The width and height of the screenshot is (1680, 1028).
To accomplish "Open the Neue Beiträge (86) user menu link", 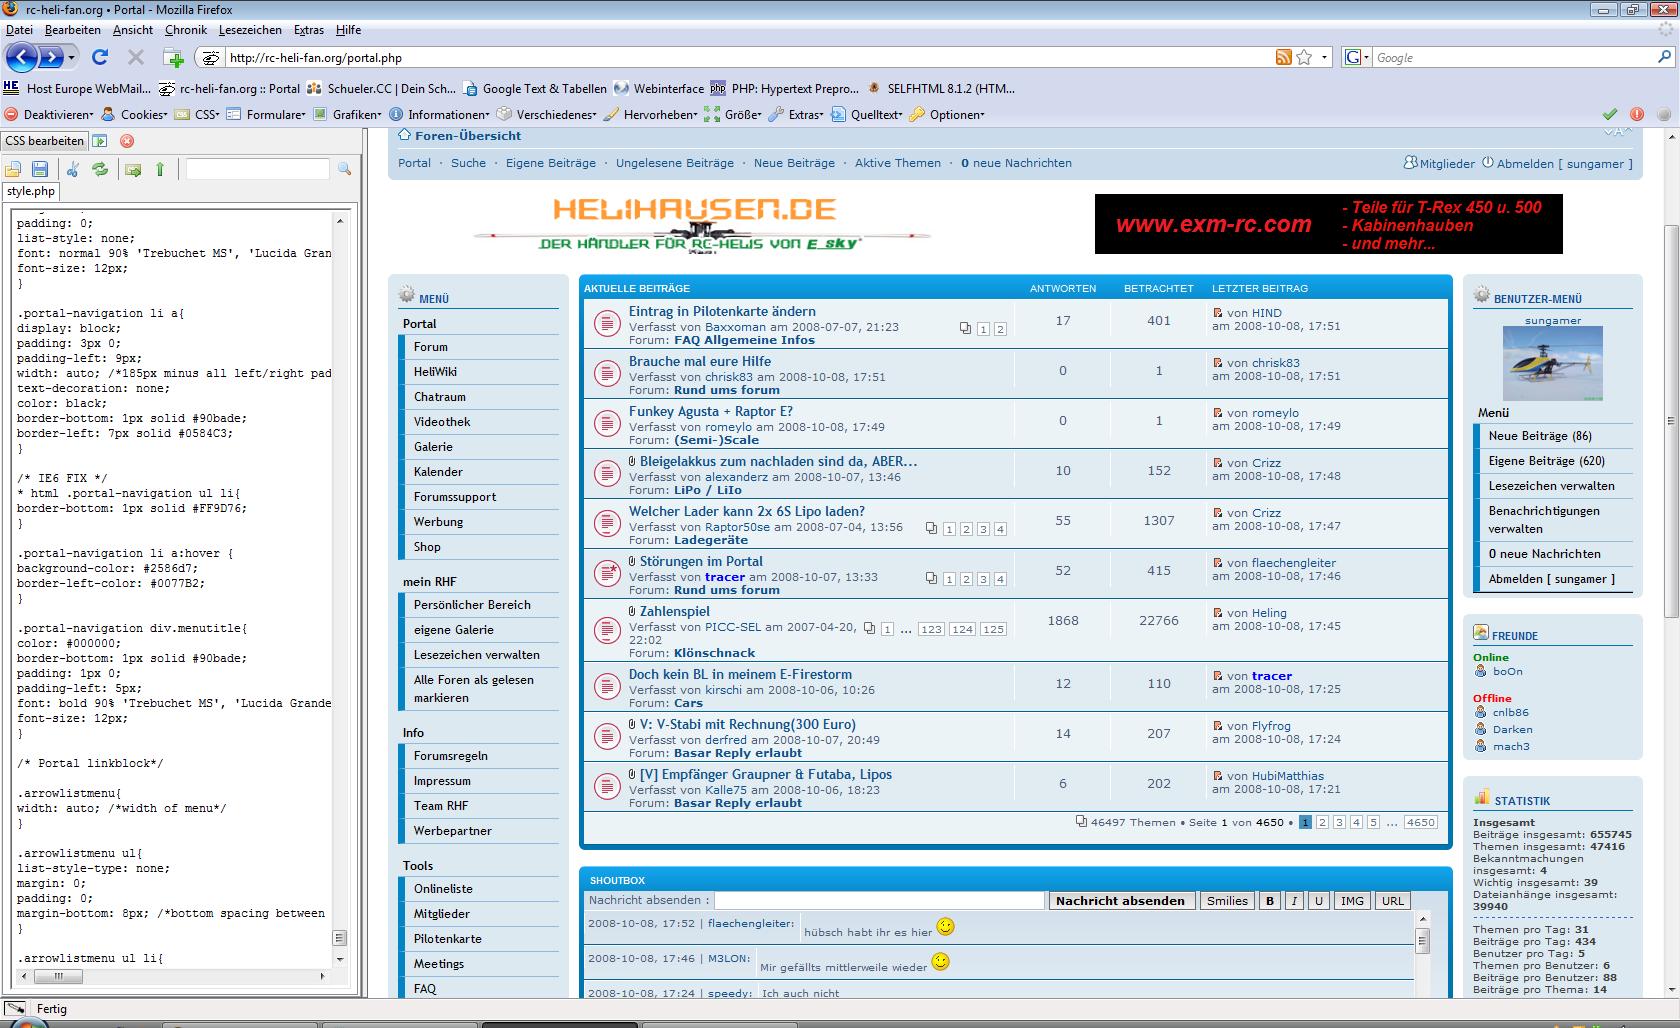I will 1539,435.
